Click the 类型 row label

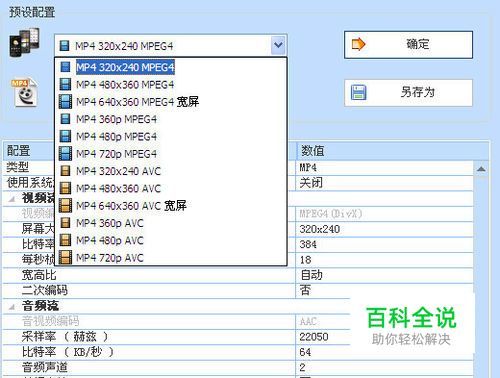coord(18,167)
